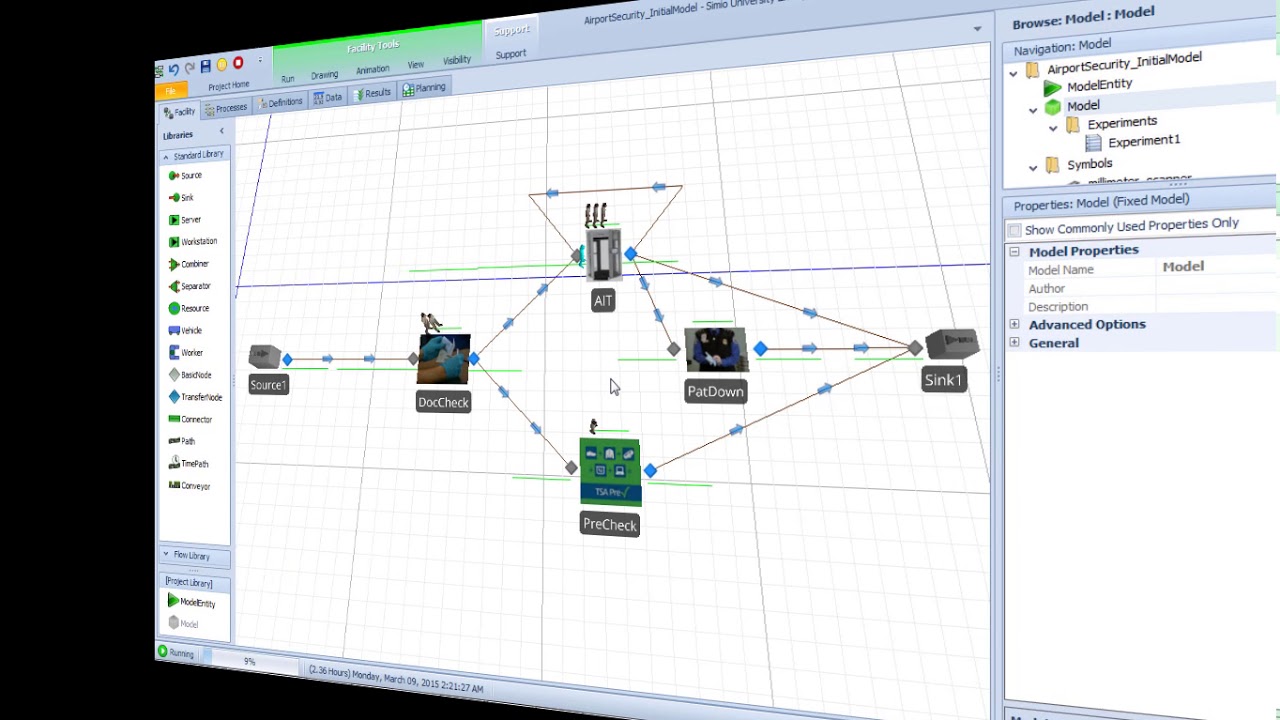The image size is (1280, 720).
Task: Click the ModelEntity item in Project Library
Action: click(192, 602)
